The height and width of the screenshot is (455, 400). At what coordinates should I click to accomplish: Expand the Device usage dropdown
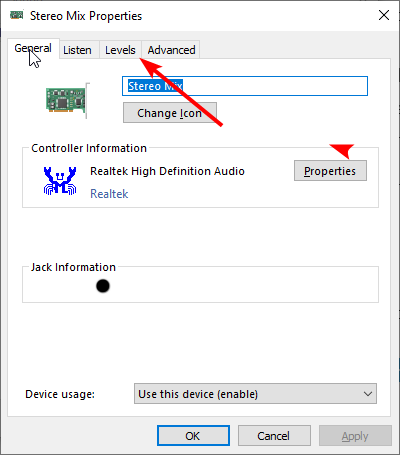pyautogui.click(x=255, y=394)
